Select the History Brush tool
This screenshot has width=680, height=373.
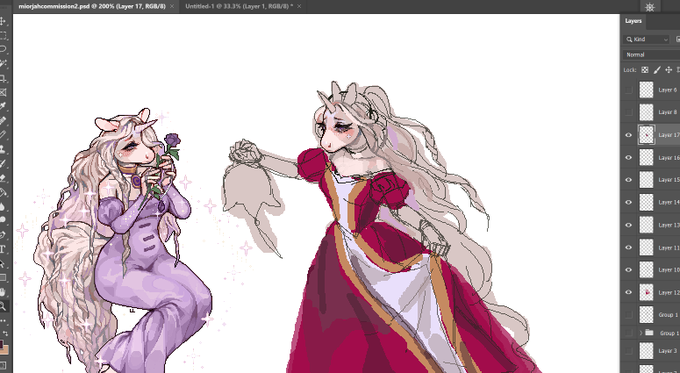3,164
